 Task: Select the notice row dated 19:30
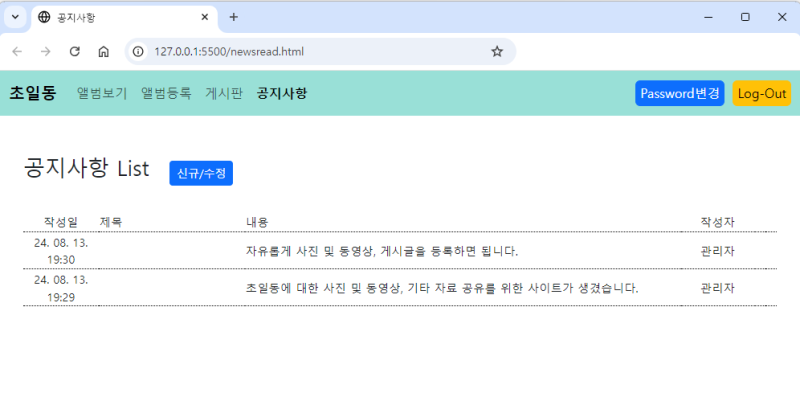pos(400,251)
